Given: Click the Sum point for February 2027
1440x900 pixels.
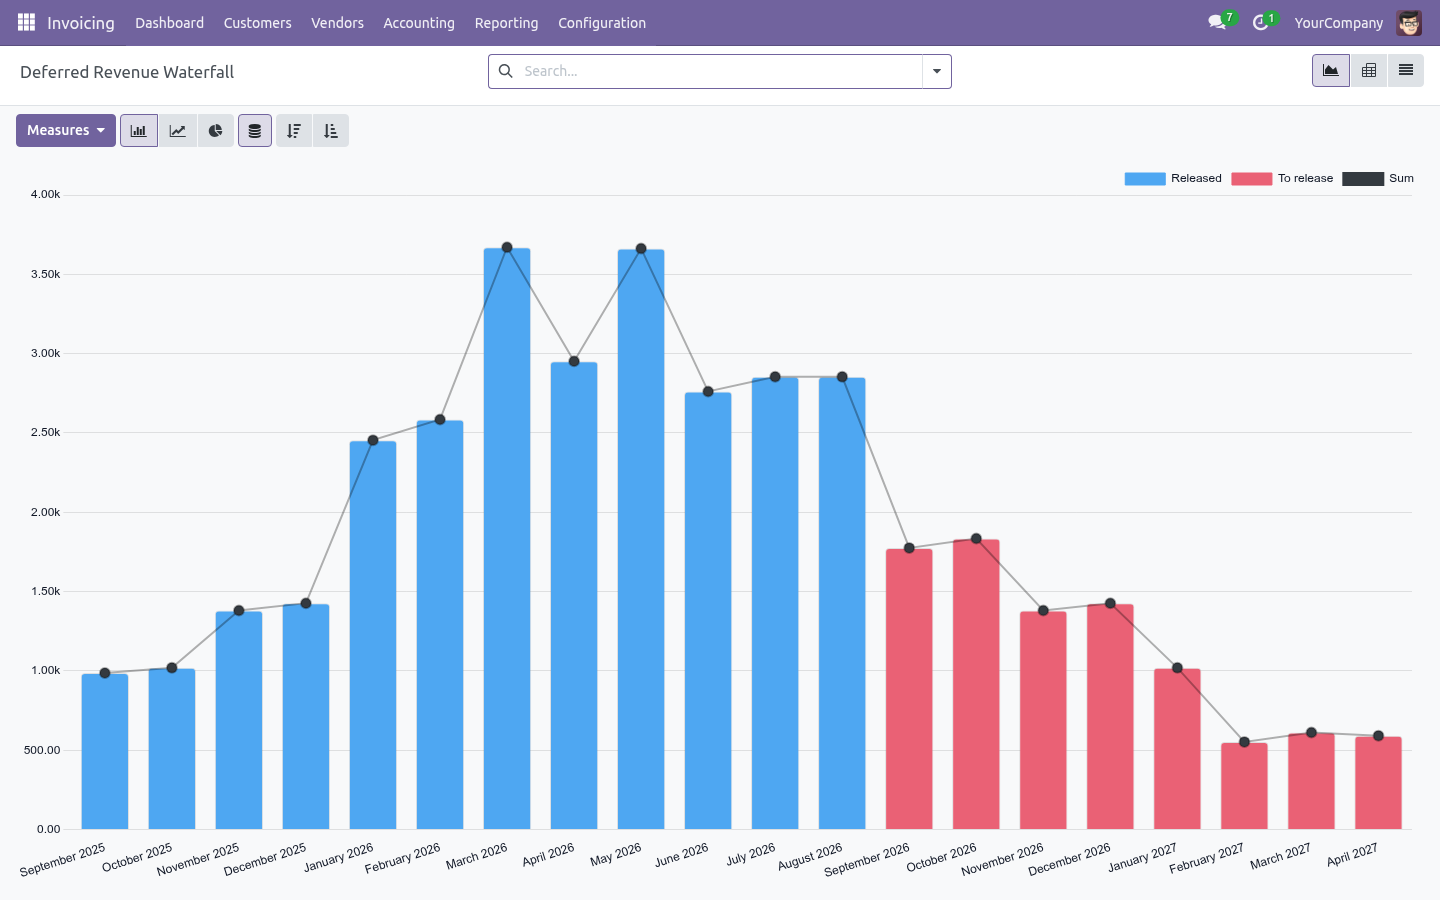Looking at the screenshot, I should (x=1244, y=742).
